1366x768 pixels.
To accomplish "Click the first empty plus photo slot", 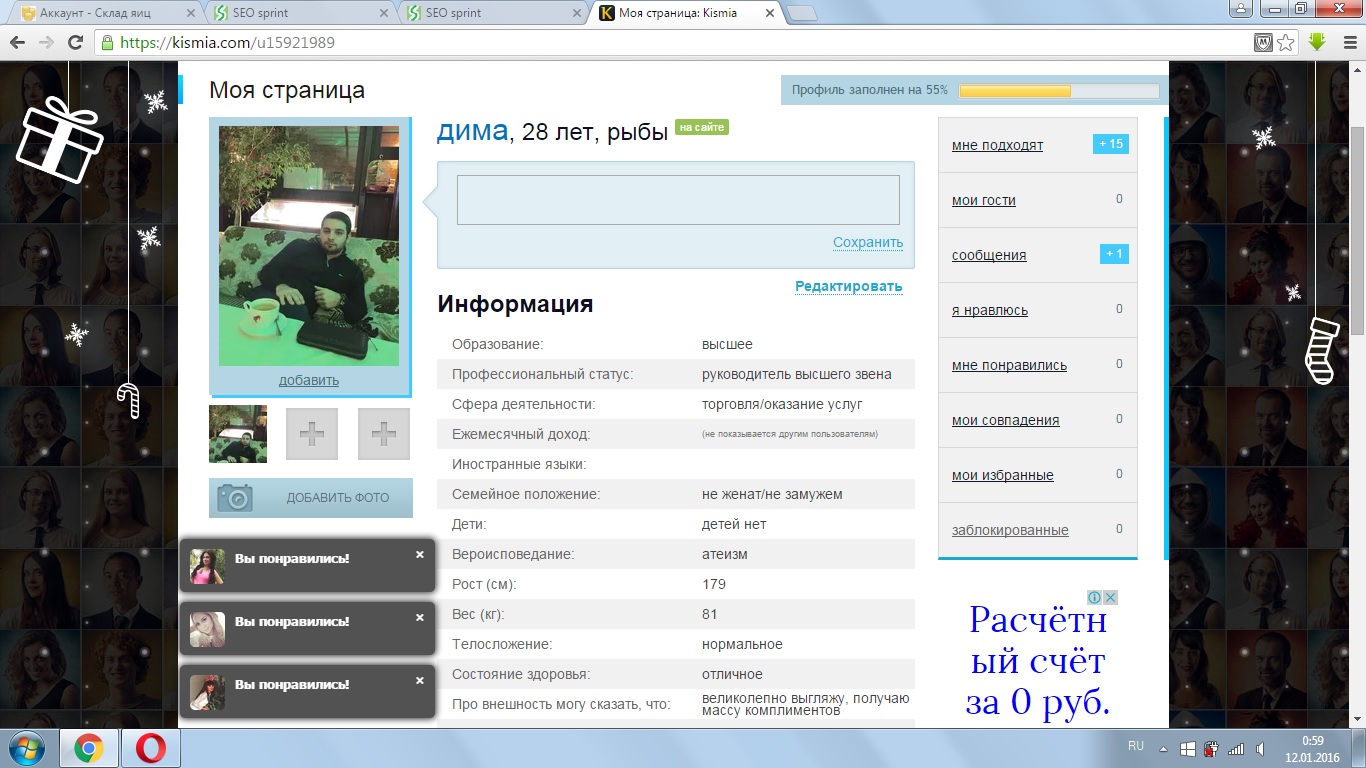I will point(312,434).
